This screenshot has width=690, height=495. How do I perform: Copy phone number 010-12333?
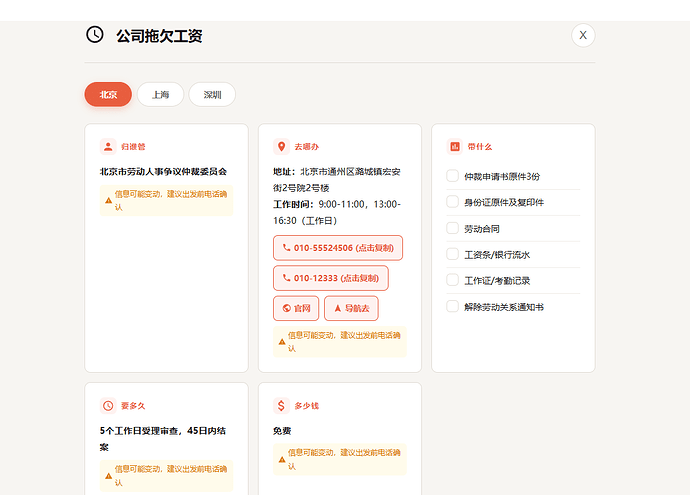[x=331, y=278]
